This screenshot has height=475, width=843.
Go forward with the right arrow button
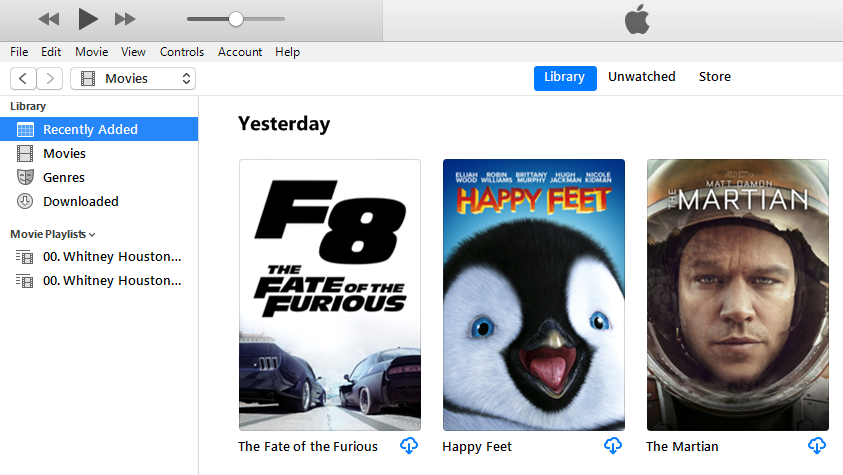(x=49, y=78)
